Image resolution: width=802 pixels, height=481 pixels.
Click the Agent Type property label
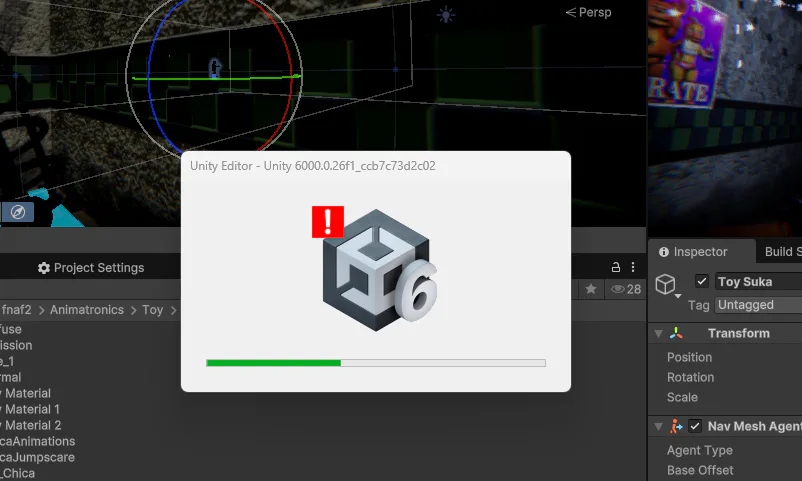click(x=699, y=450)
